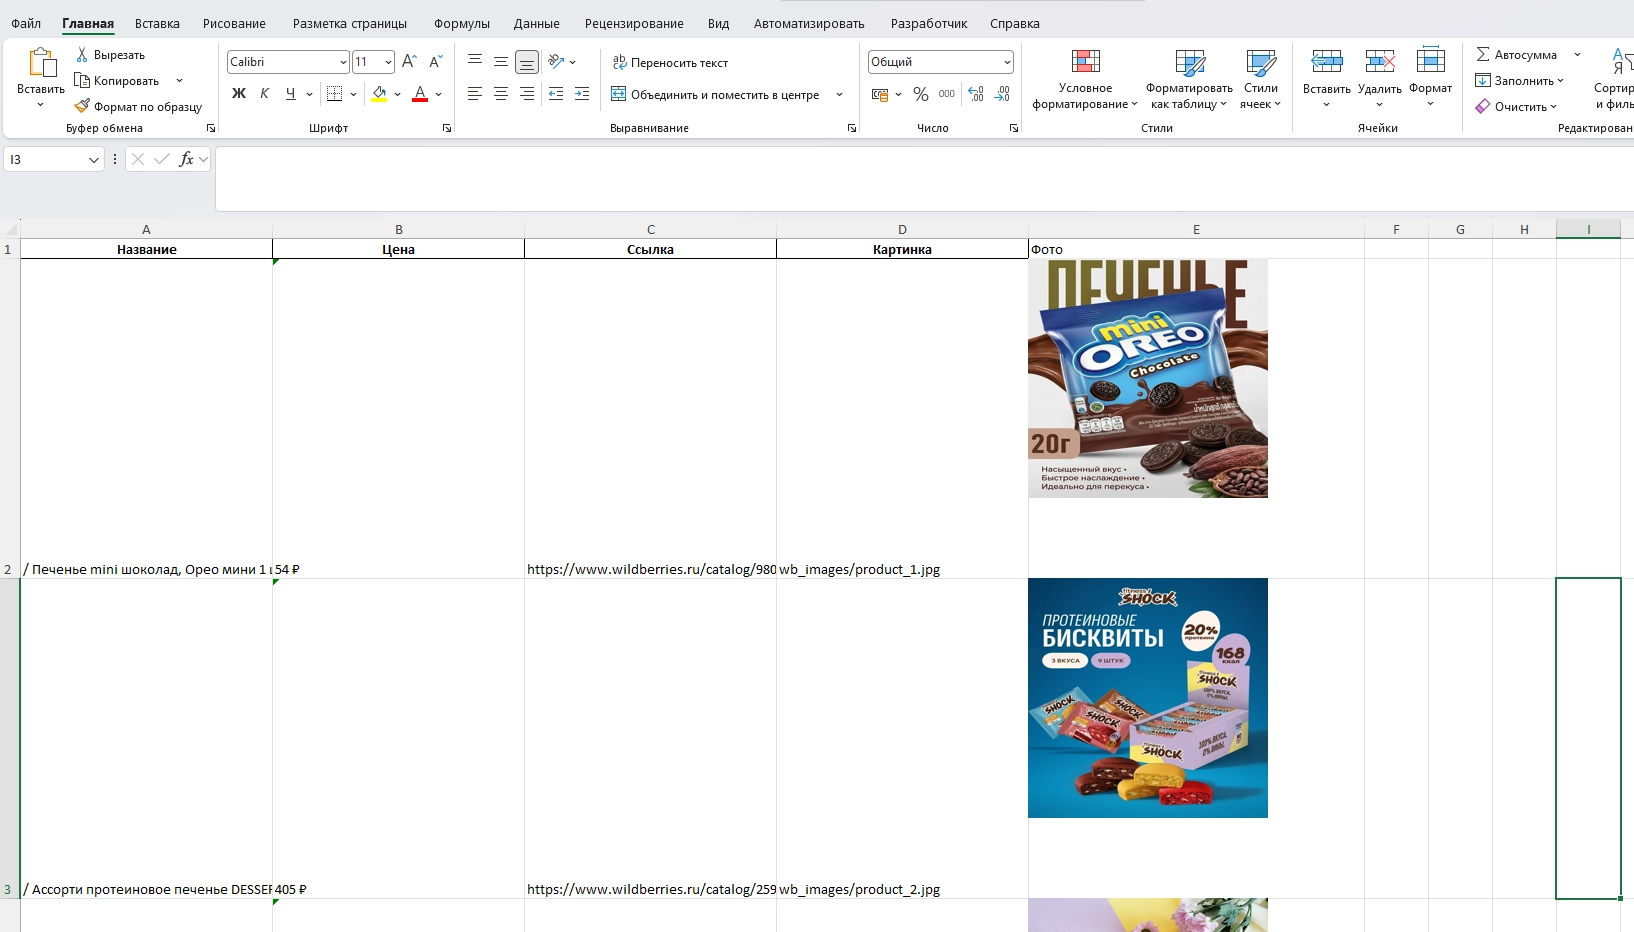The image size is (1634, 932).
Task: Click the Cut (Вырезать) scissors icon
Action: click(x=82, y=55)
